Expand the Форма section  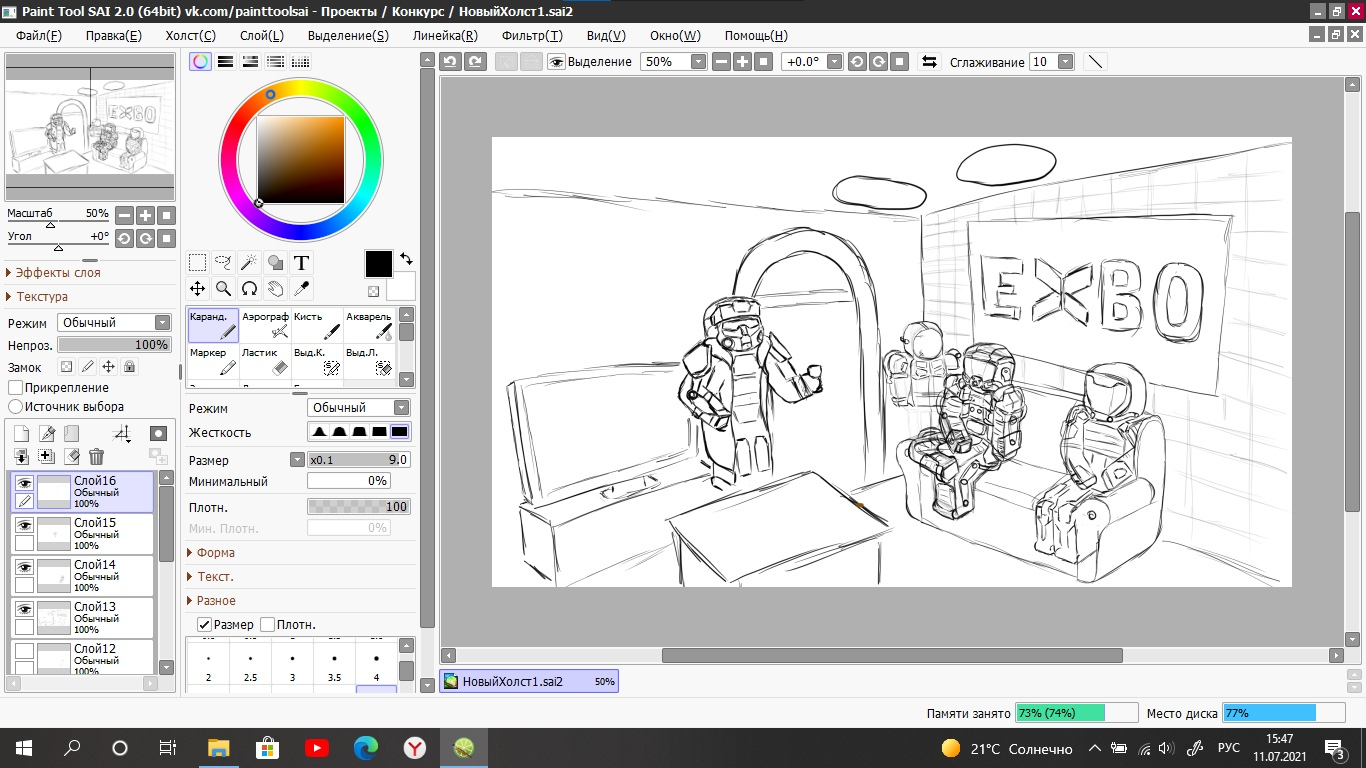click(216, 552)
